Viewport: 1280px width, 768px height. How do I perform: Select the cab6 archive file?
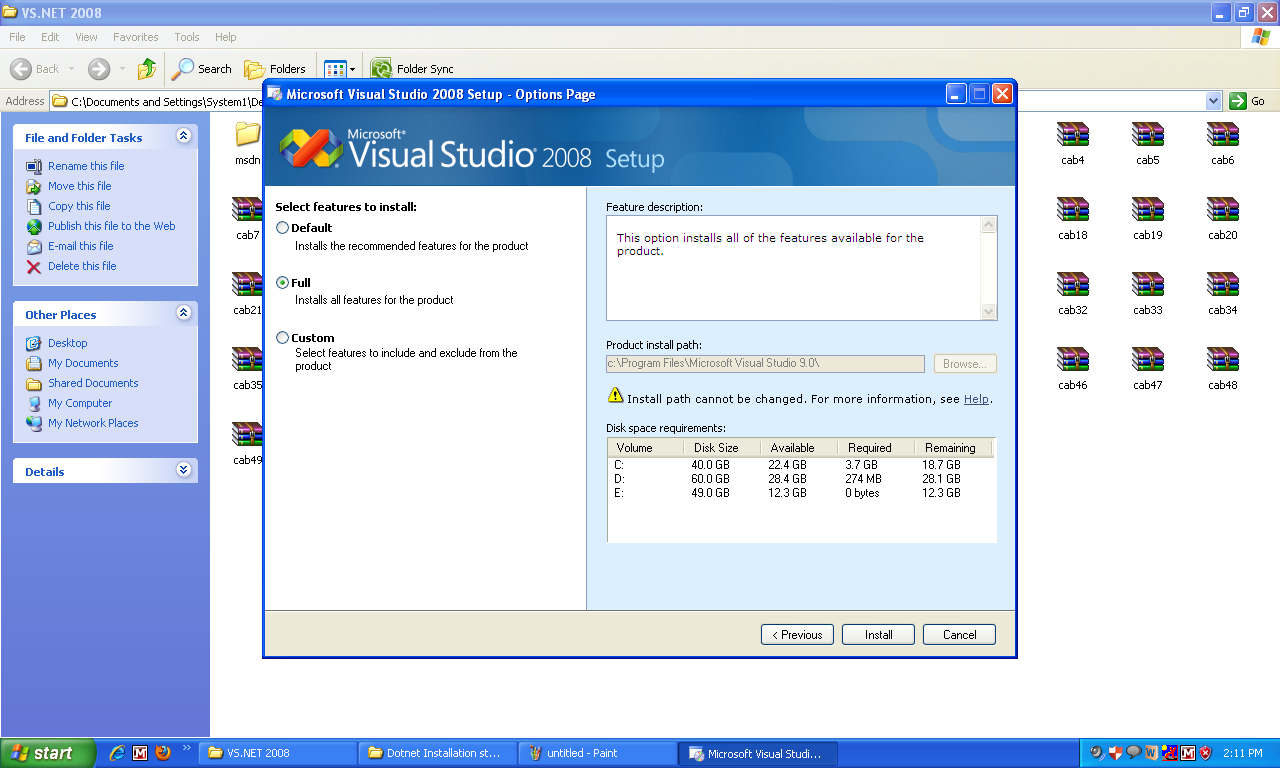1223,144
